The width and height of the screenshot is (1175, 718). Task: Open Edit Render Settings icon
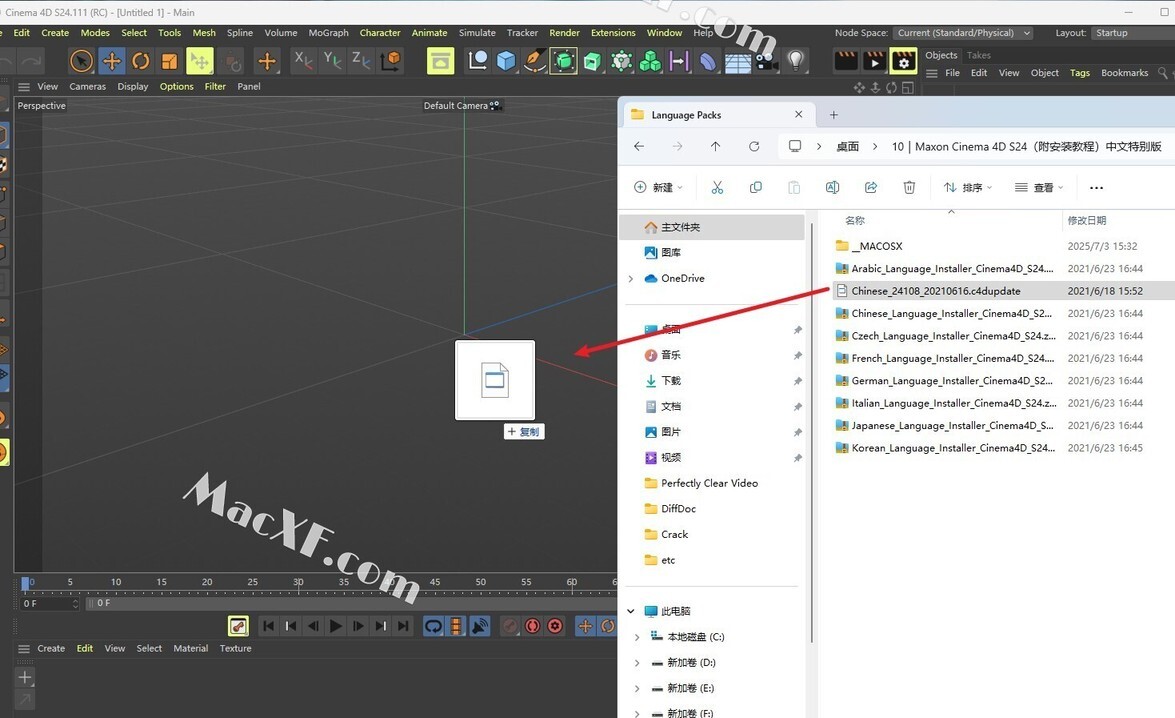click(x=904, y=61)
